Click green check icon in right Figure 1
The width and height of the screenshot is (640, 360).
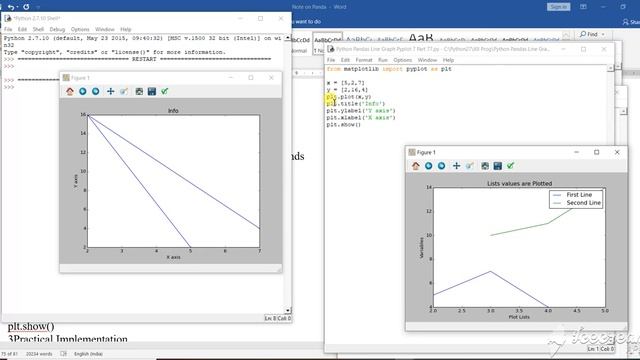click(x=510, y=166)
